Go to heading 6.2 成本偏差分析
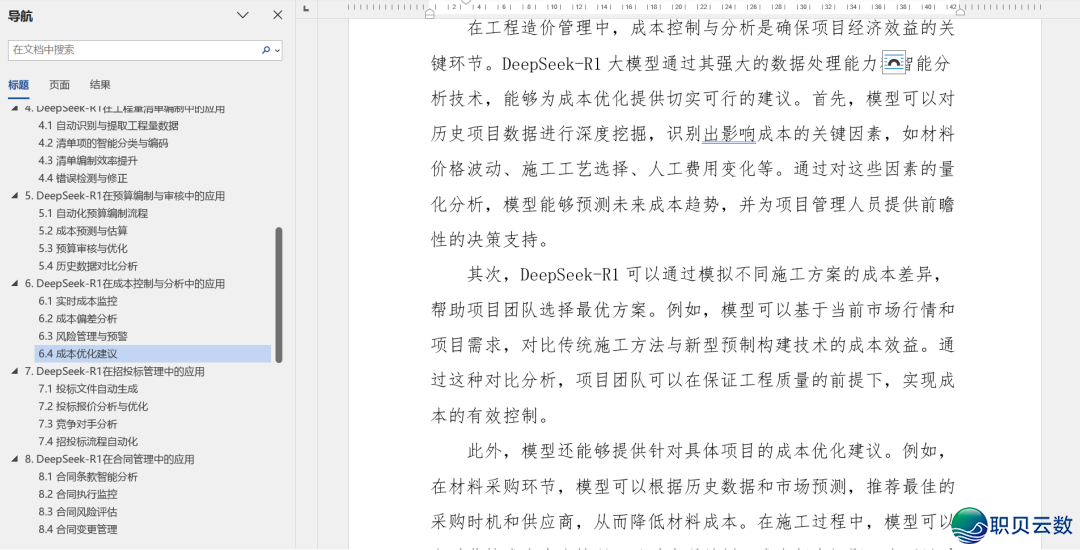 [78, 319]
